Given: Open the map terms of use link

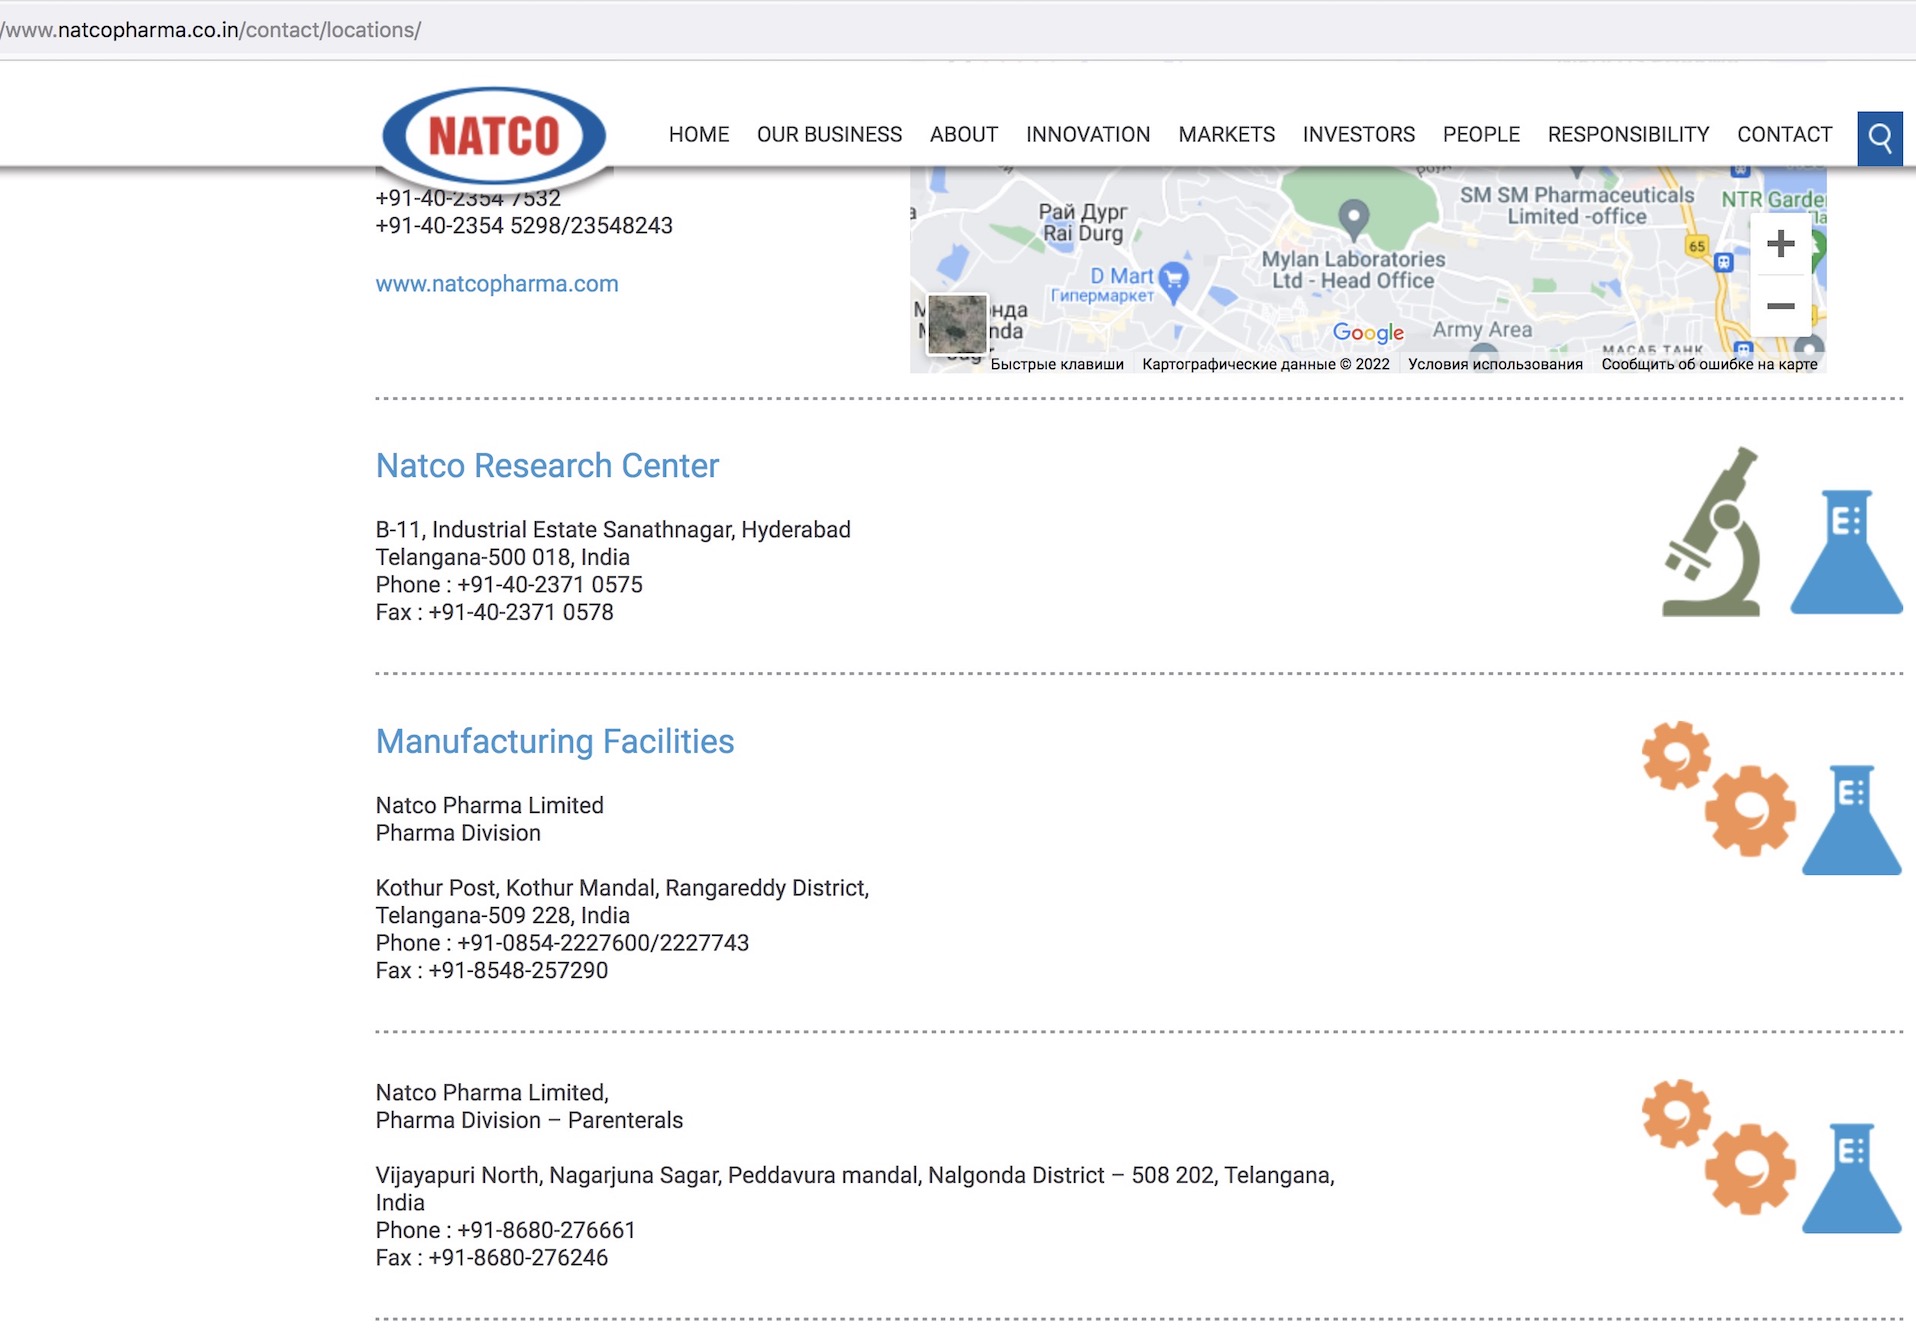Looking at the screenshot, I should pyautogui.click(x=1495, y=364).
